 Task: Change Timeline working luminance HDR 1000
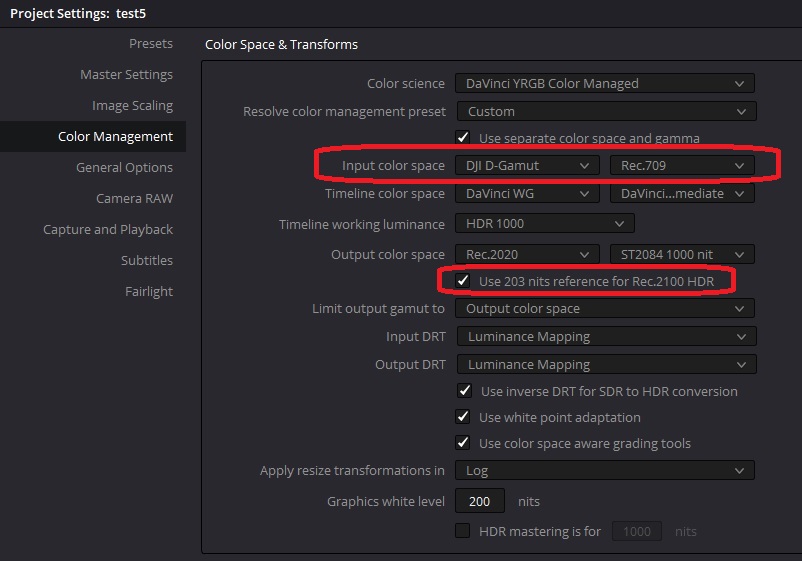tap(545, 223)
